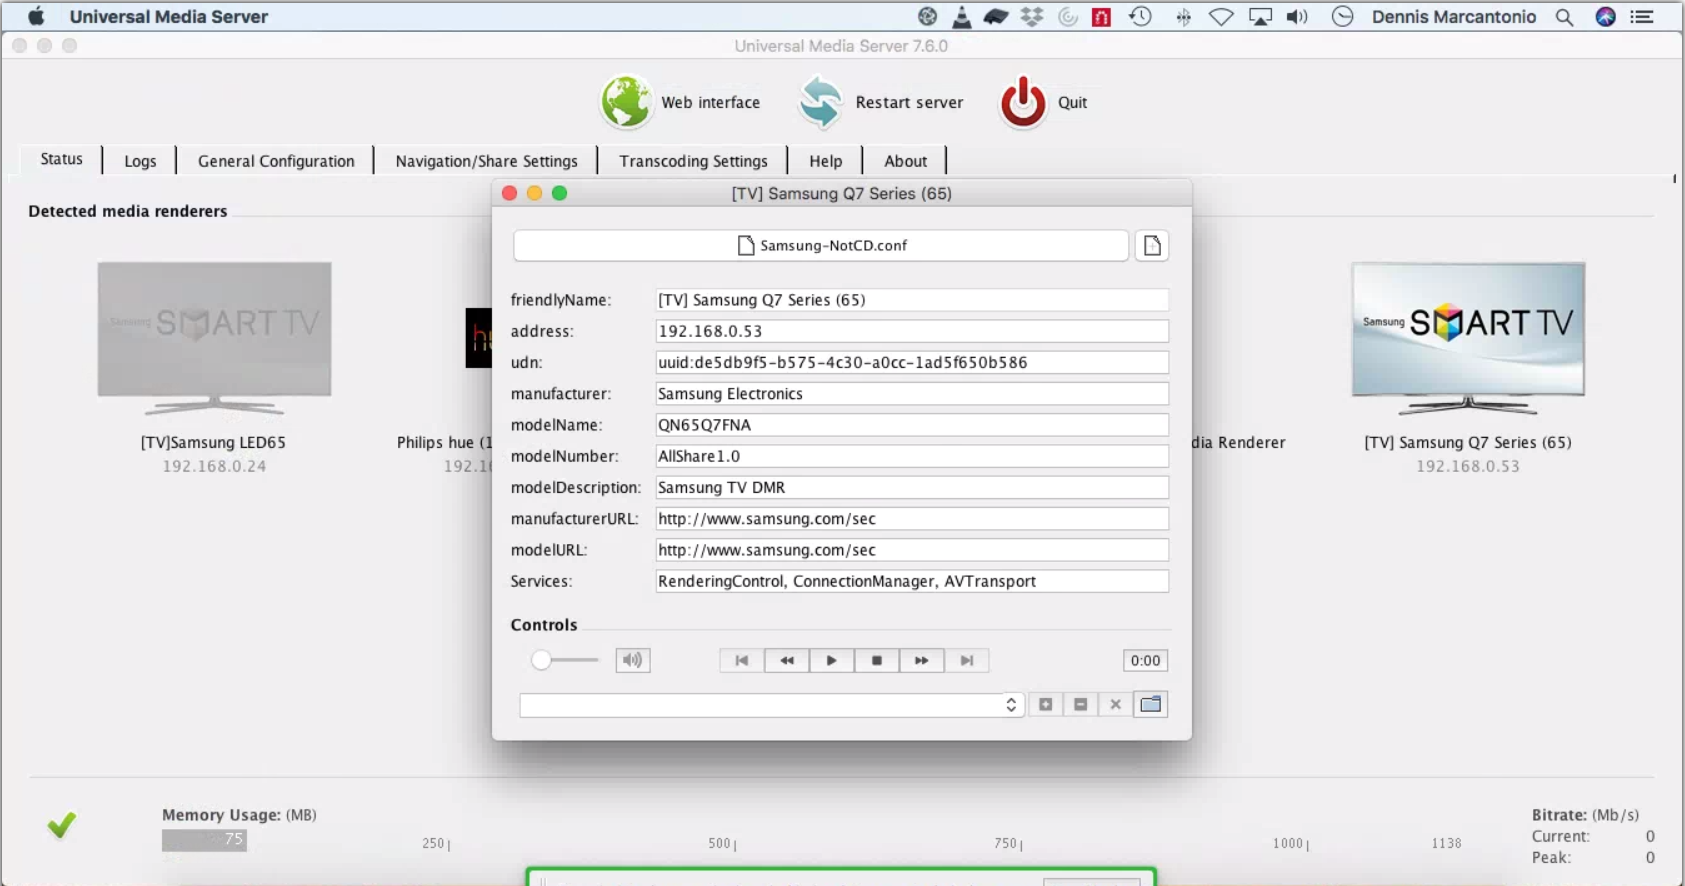Screen dimensions: 1685x886
Task: Click the [TV]Samsung LED65 label
Action: (213, 442)
